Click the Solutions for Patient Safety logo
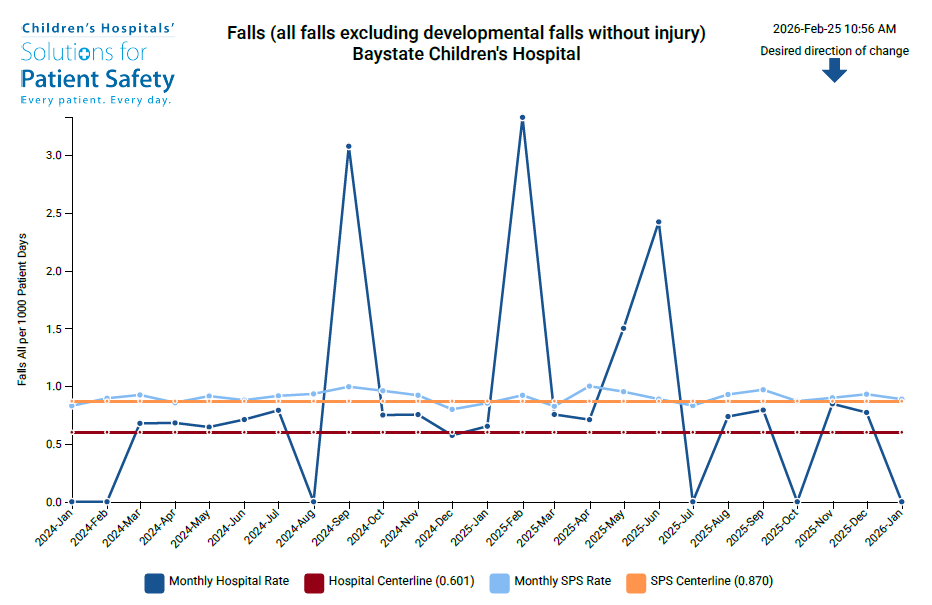Viewport: 932px width, 605px height. 97,60
